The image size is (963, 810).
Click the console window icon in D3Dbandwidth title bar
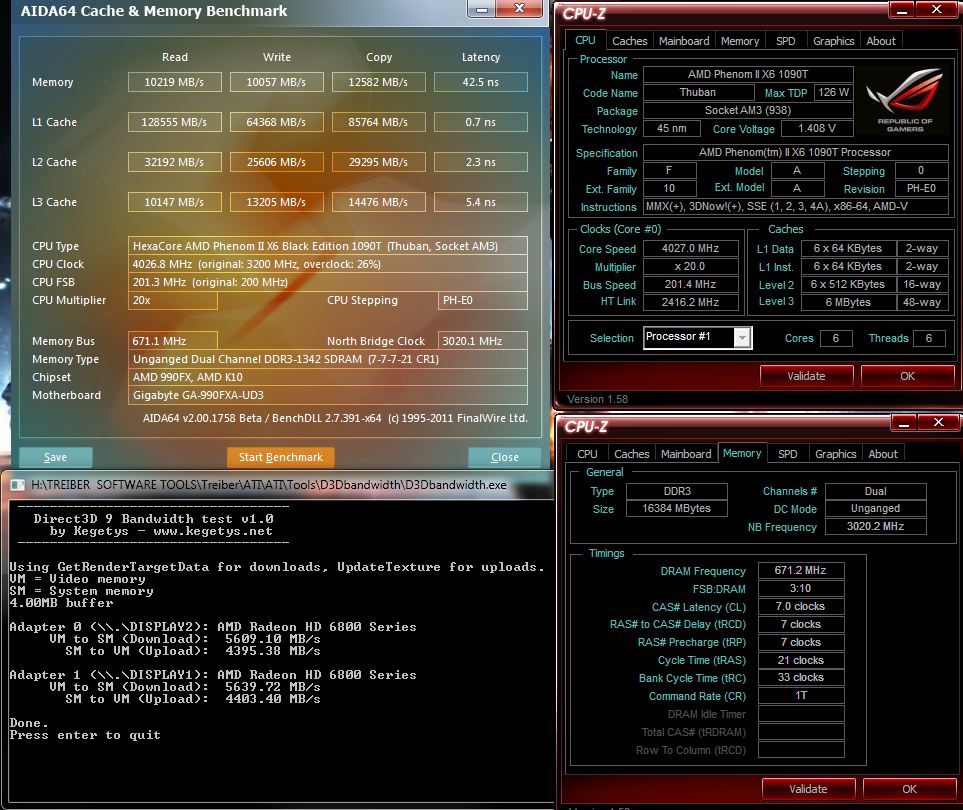[18, 485]
